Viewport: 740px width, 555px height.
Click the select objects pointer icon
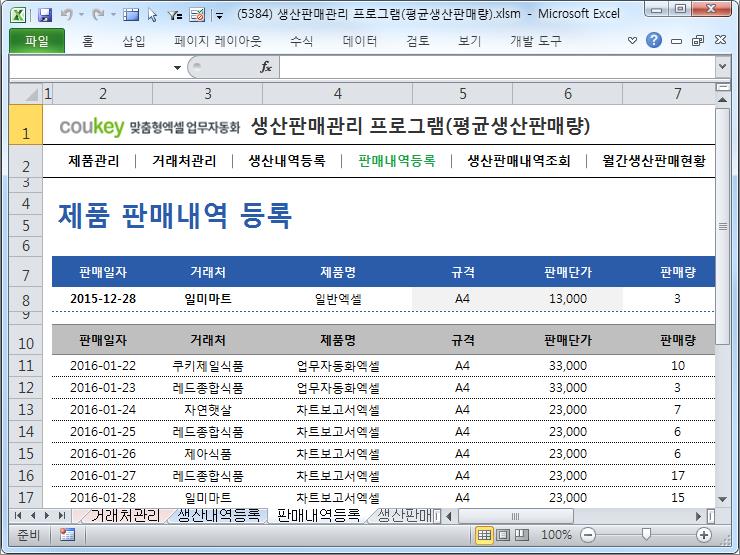click(x=152, y=15)
